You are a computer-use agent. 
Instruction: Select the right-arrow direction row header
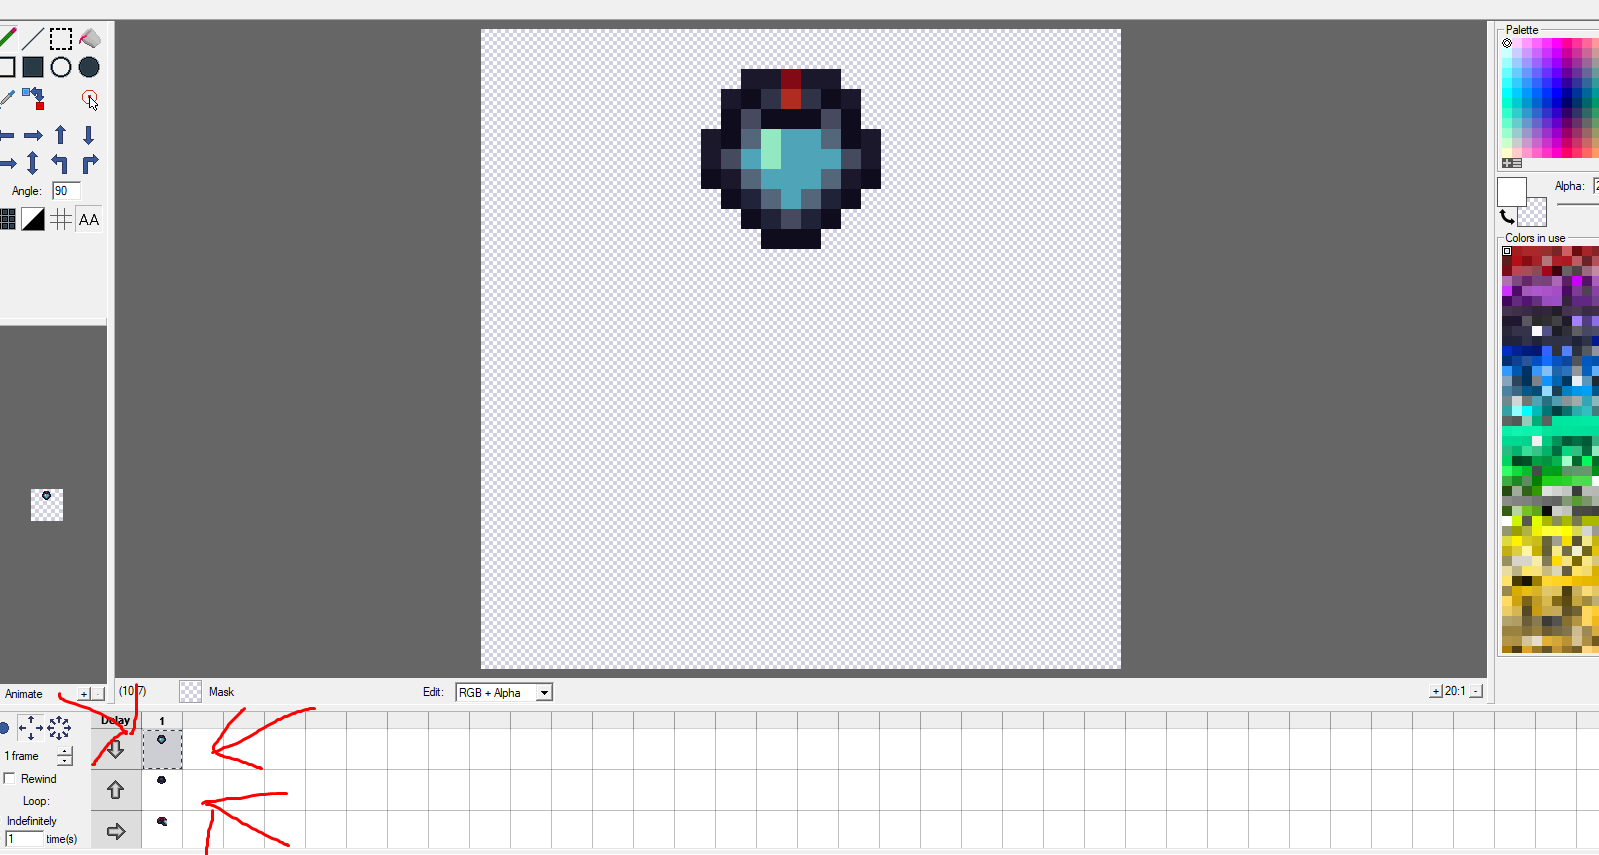click(x=116, y=831)
